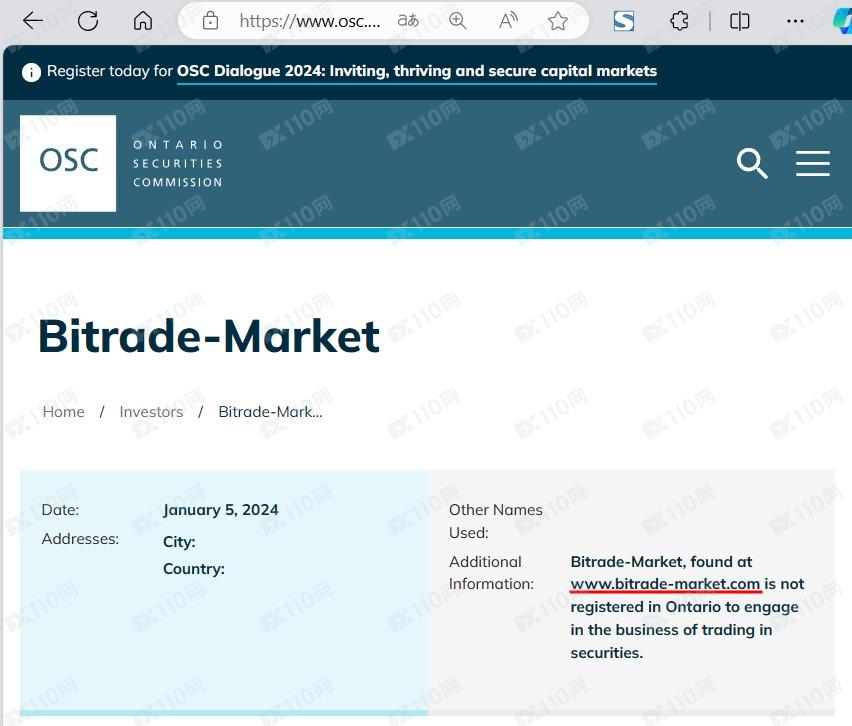Viewport: 852px width, 726px height.
Task: Click the OSC site search magnifier
Action: click(752, 164)
